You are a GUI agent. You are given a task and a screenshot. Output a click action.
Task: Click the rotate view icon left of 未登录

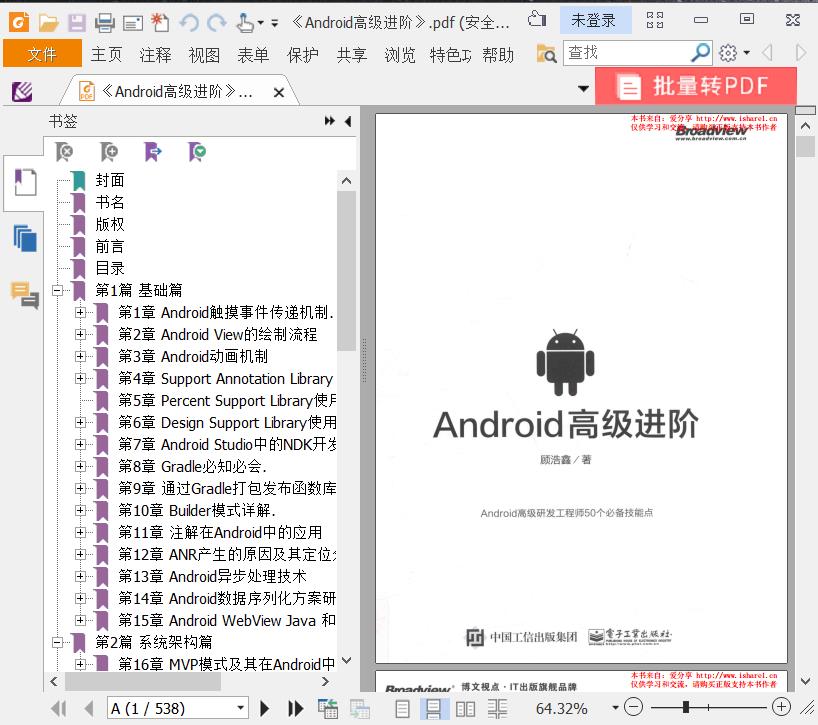pos(537,20)
